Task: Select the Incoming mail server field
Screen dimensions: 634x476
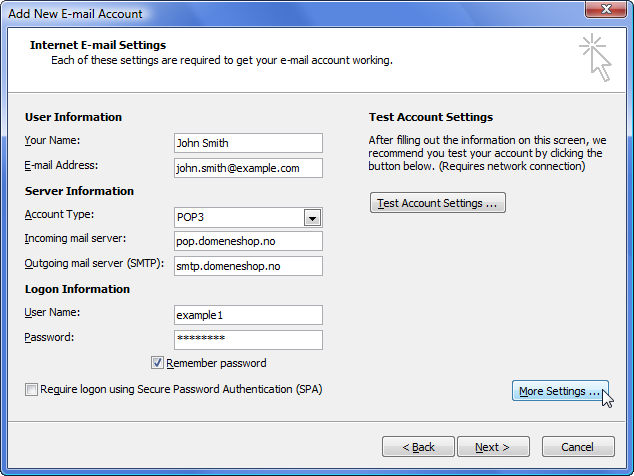Action: pyautogui.click(x=248, y=241)
